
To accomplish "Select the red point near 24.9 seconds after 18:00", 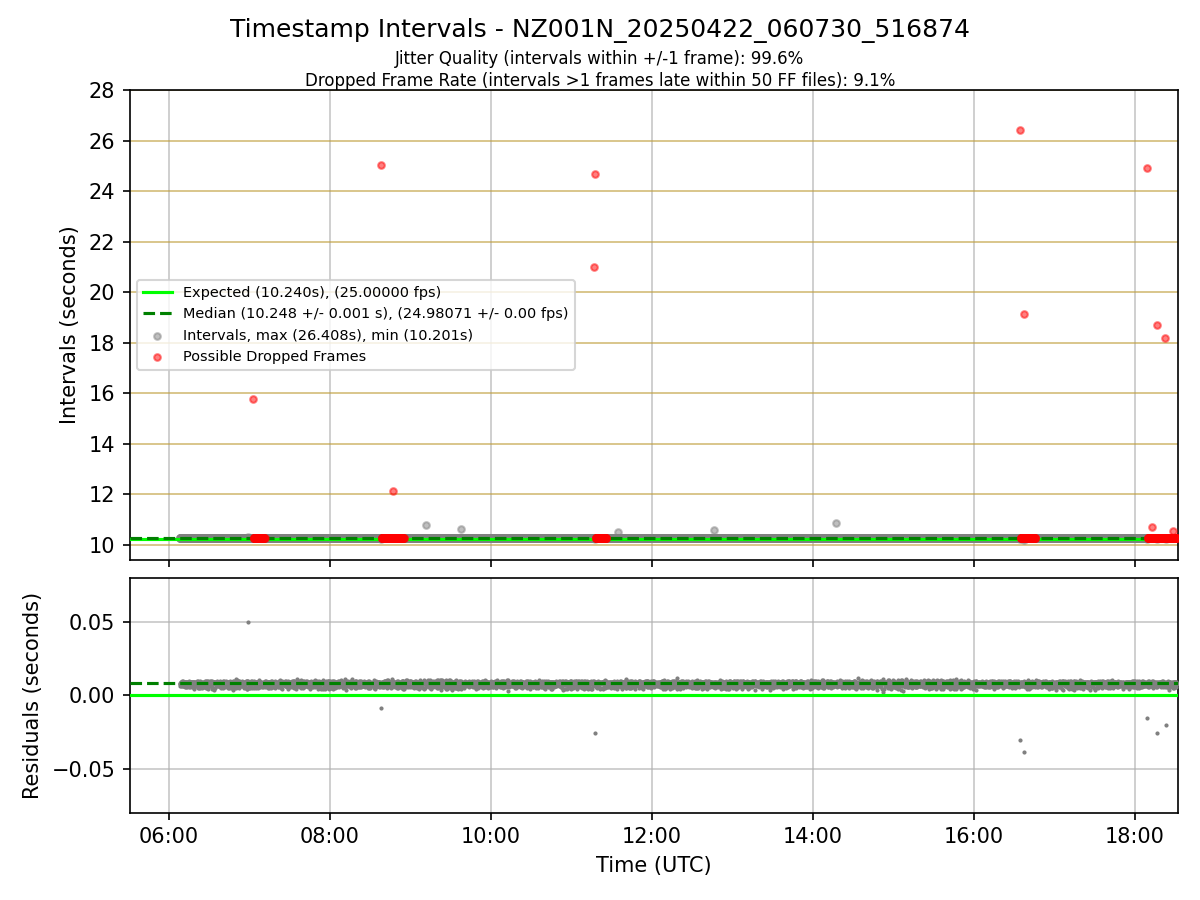I will point(1147,168).
